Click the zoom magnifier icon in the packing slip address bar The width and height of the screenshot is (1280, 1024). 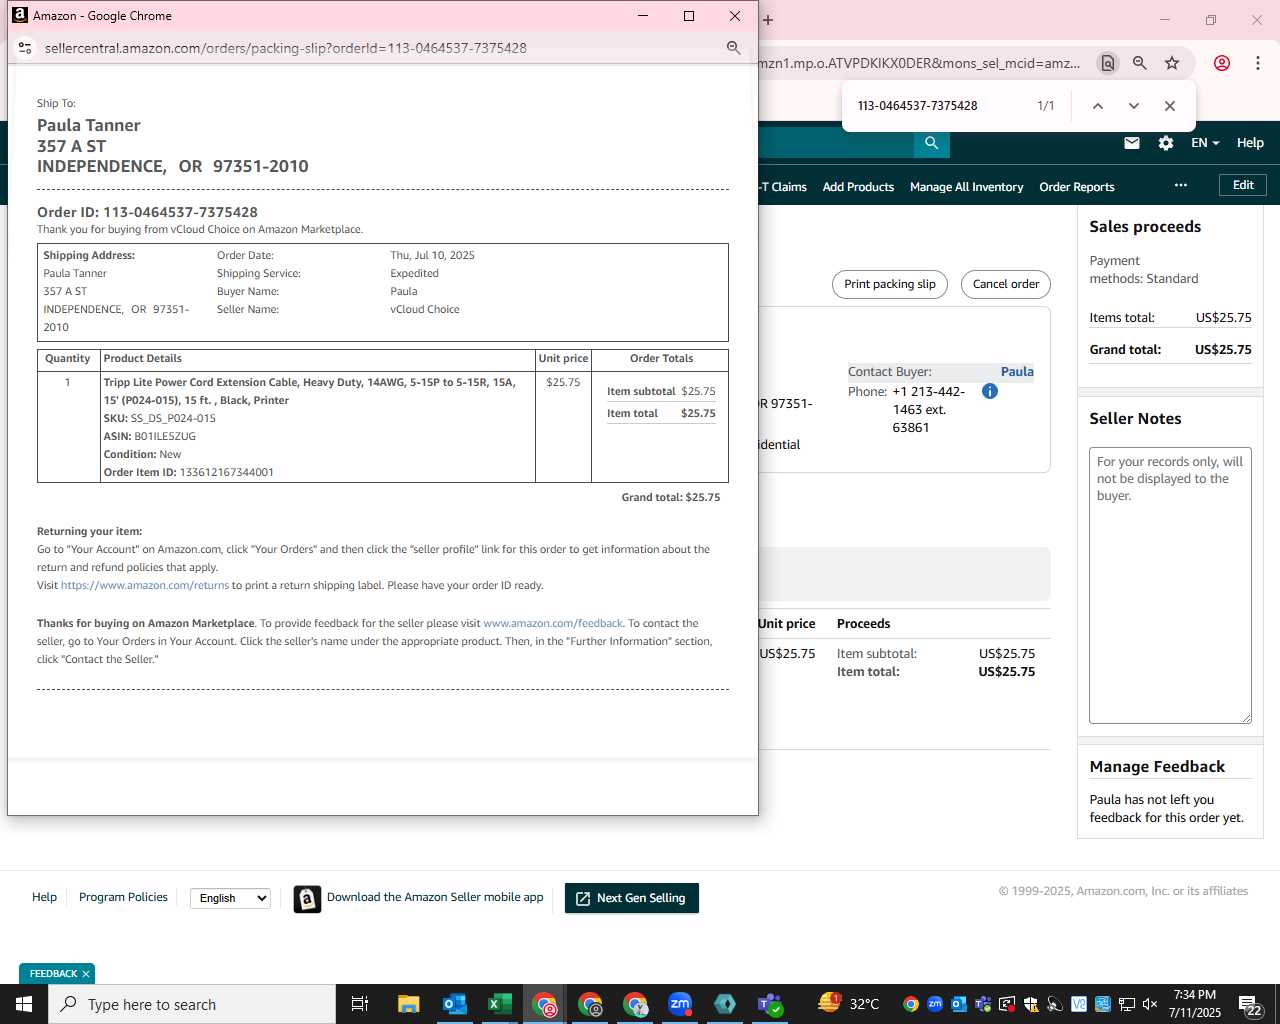(733, 48)
